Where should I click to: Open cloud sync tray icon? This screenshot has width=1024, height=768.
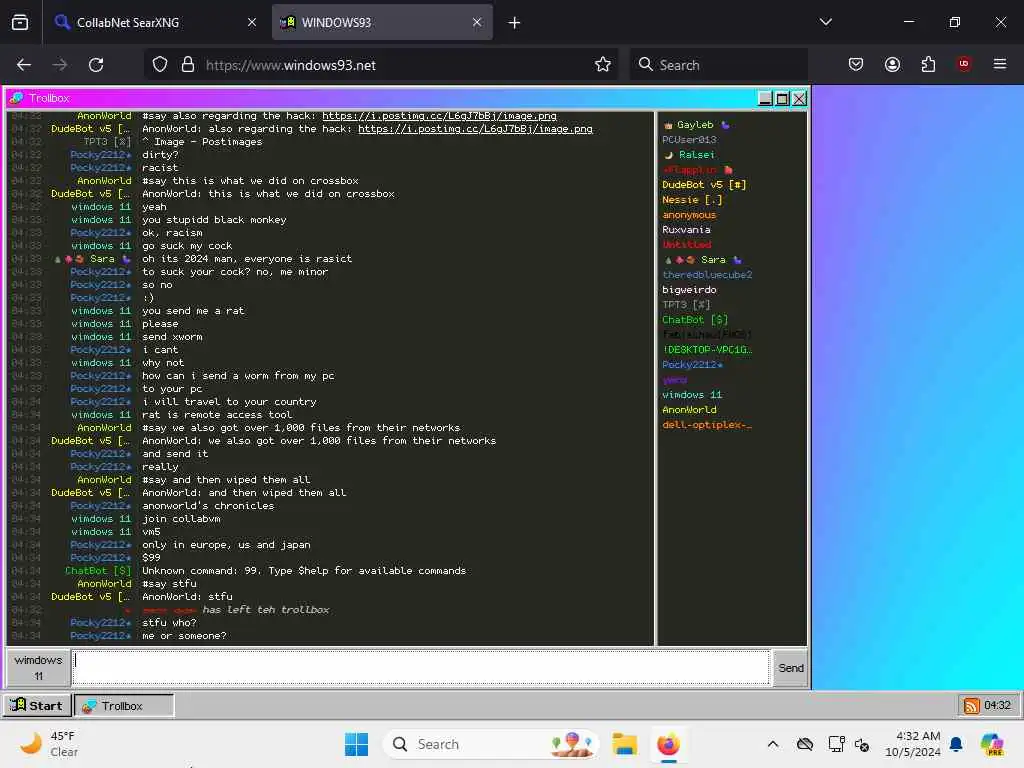coord(805,744)
